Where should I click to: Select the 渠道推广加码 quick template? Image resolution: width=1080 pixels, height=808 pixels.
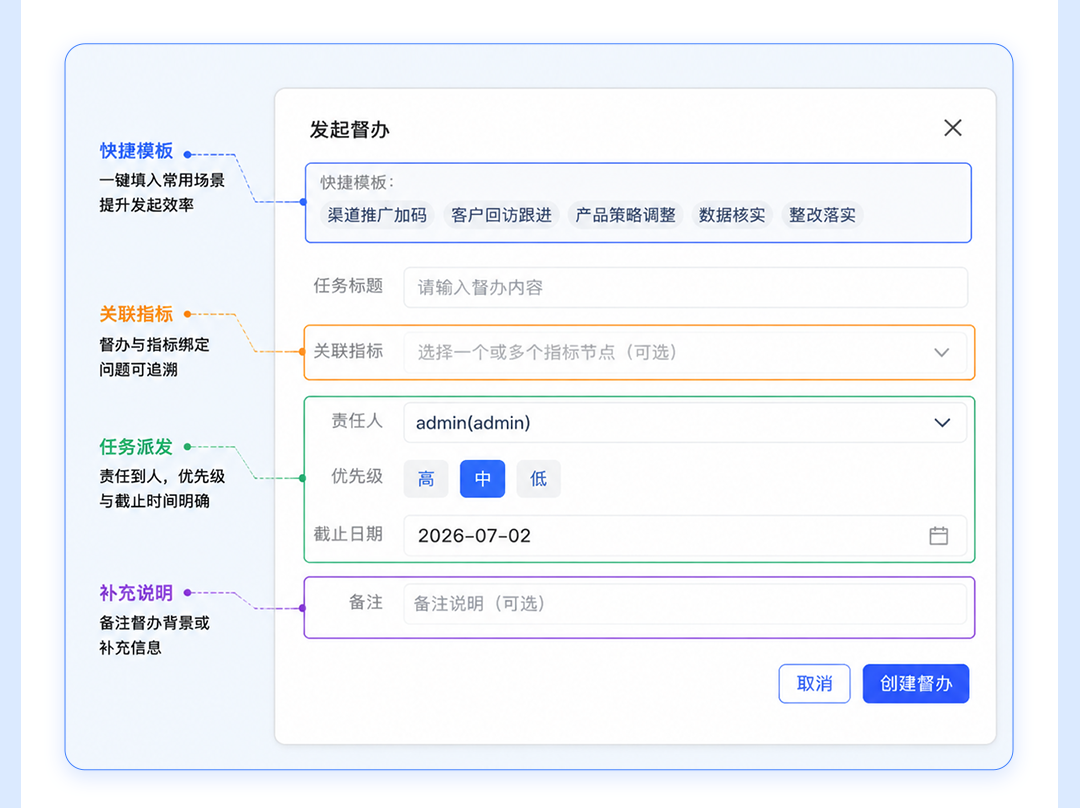pos(377,215)
